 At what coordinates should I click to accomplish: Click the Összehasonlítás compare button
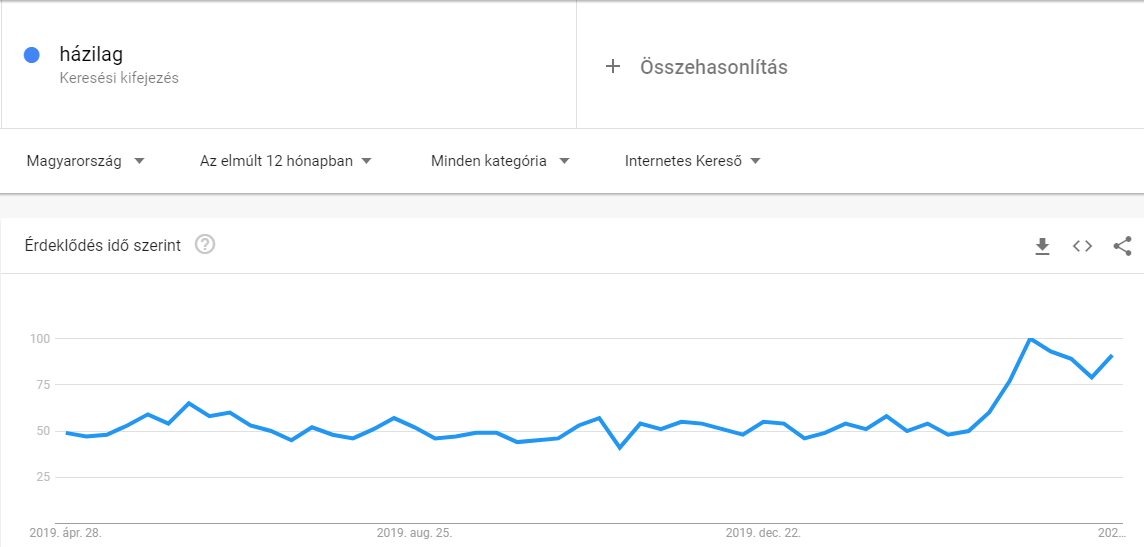(x=713, y=67)
